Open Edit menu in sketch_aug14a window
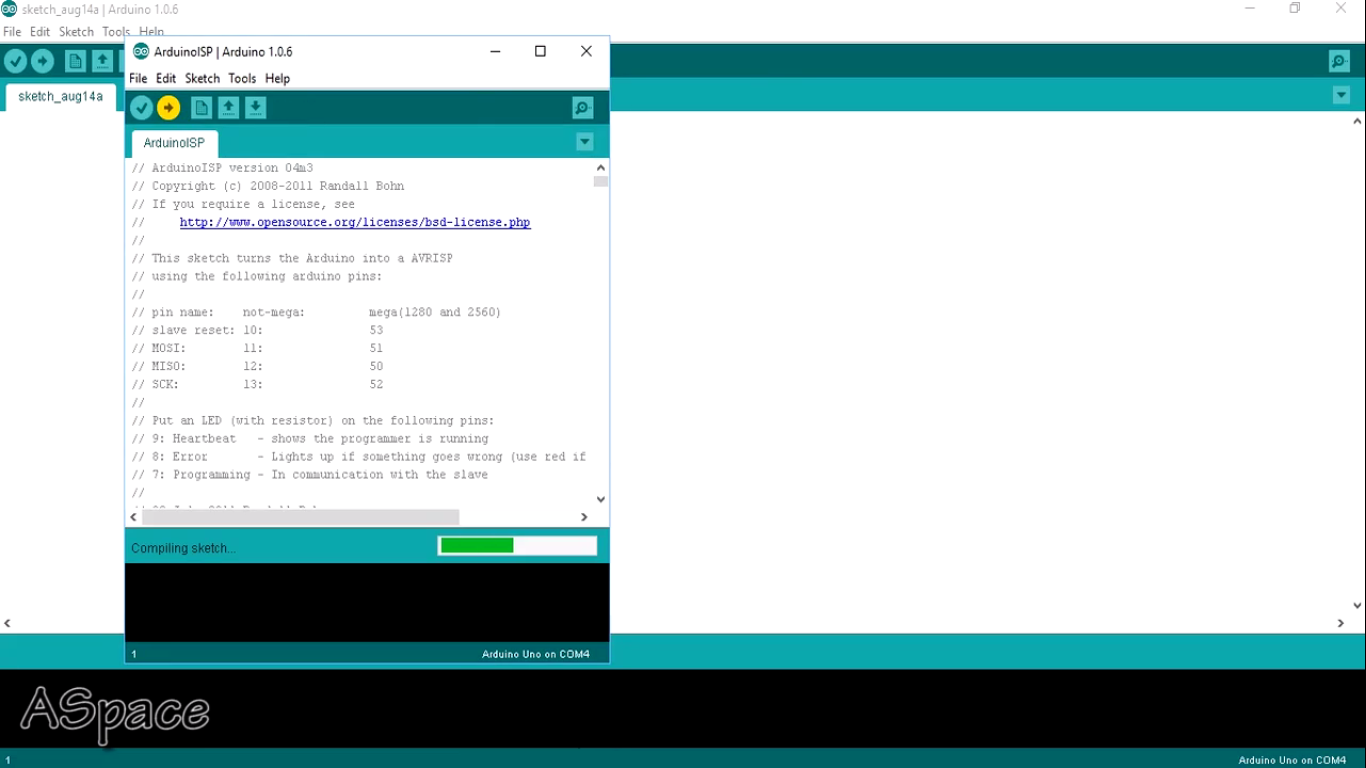Screen dimensions: 1366x768 click(x=40, y=32)
